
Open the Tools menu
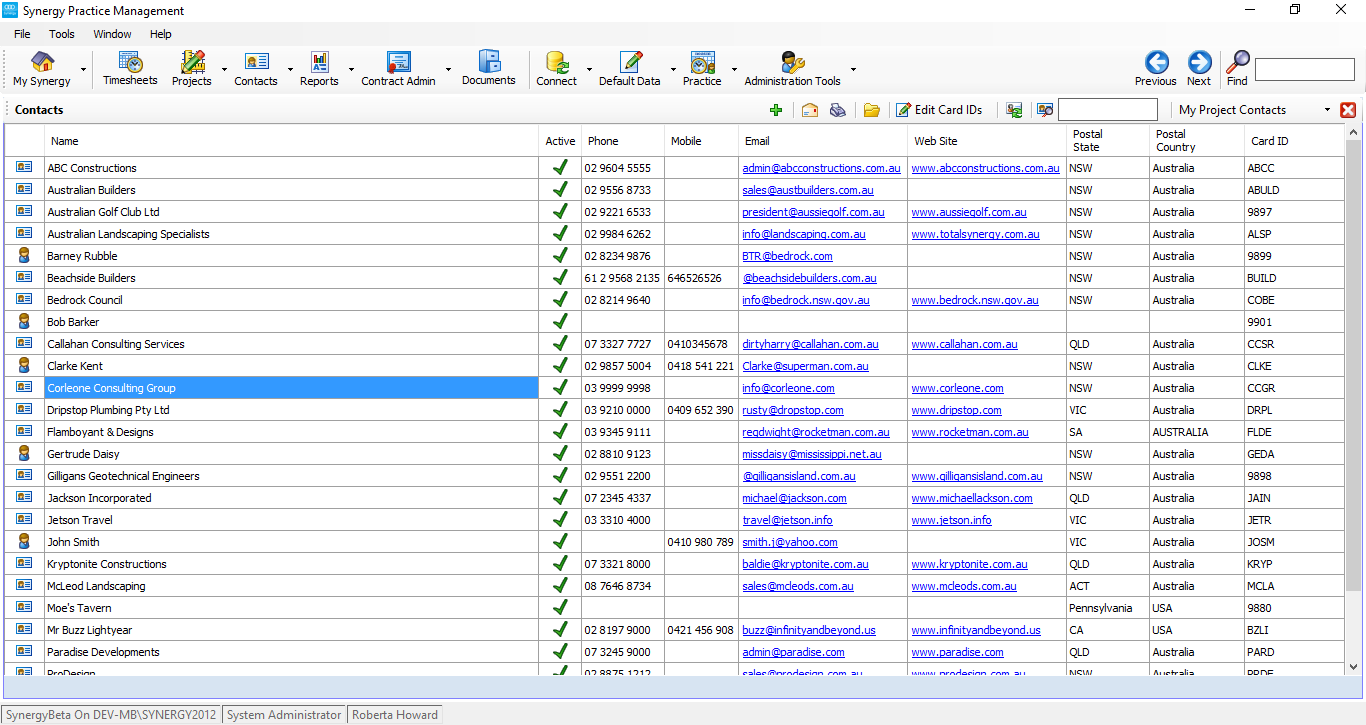click(62, 34)
